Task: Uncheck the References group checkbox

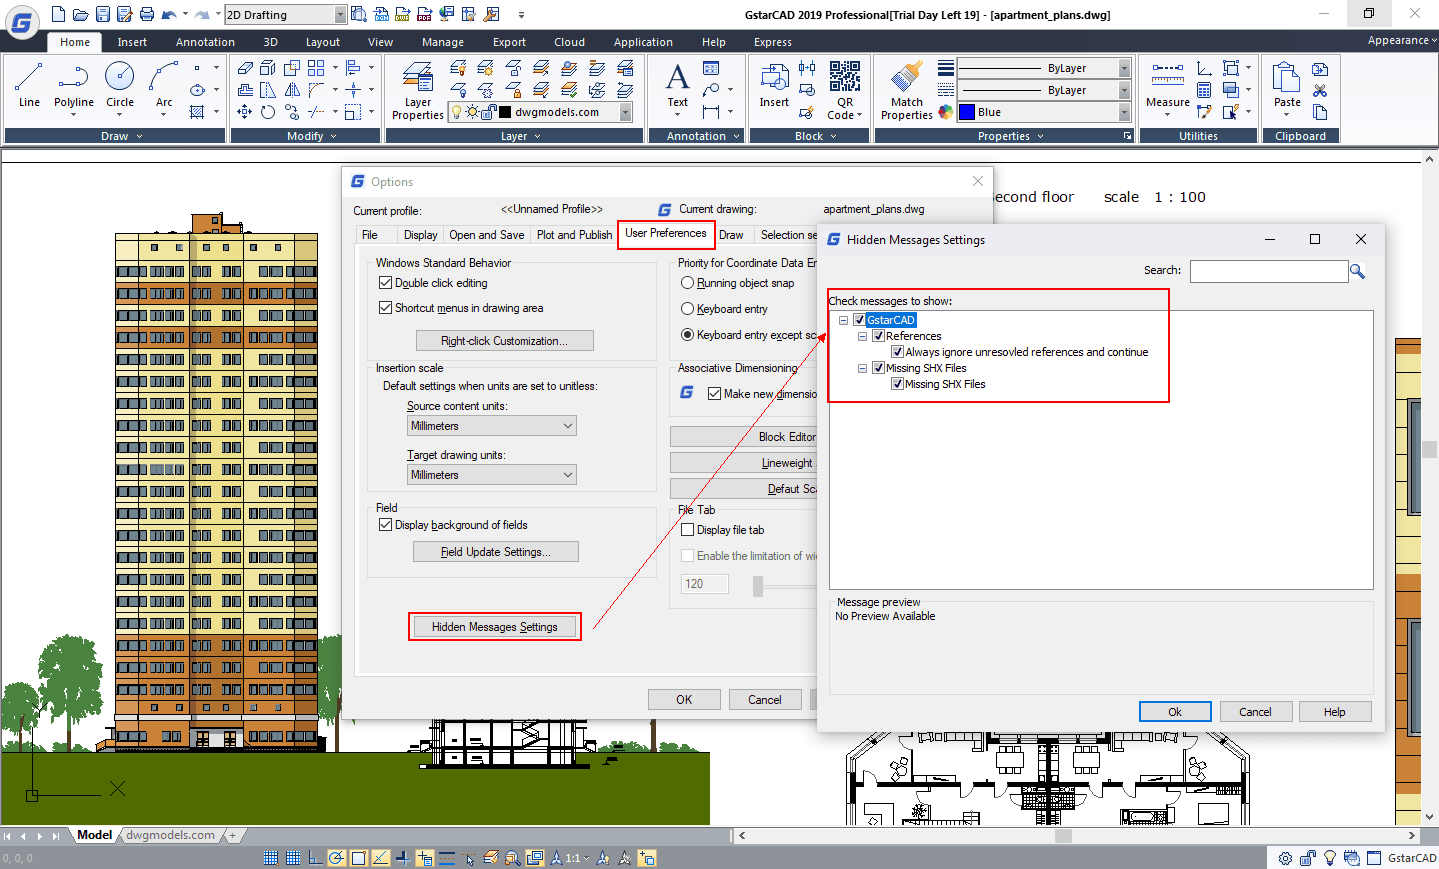Action: (878, 336)
